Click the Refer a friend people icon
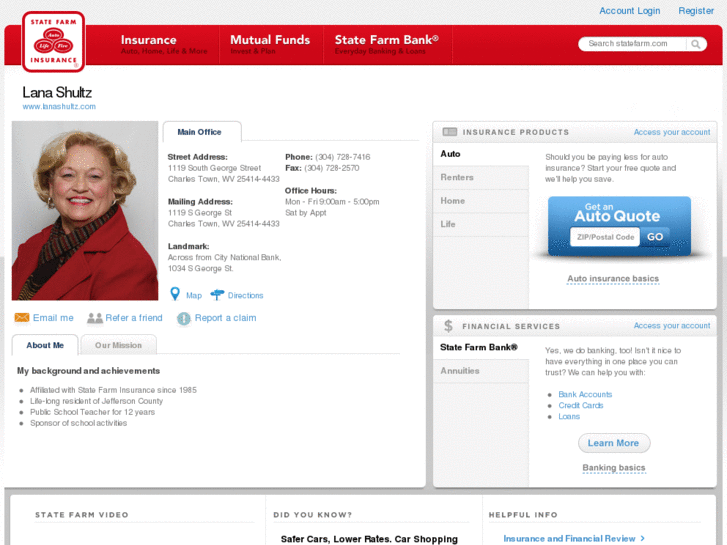 click(95, 318)
